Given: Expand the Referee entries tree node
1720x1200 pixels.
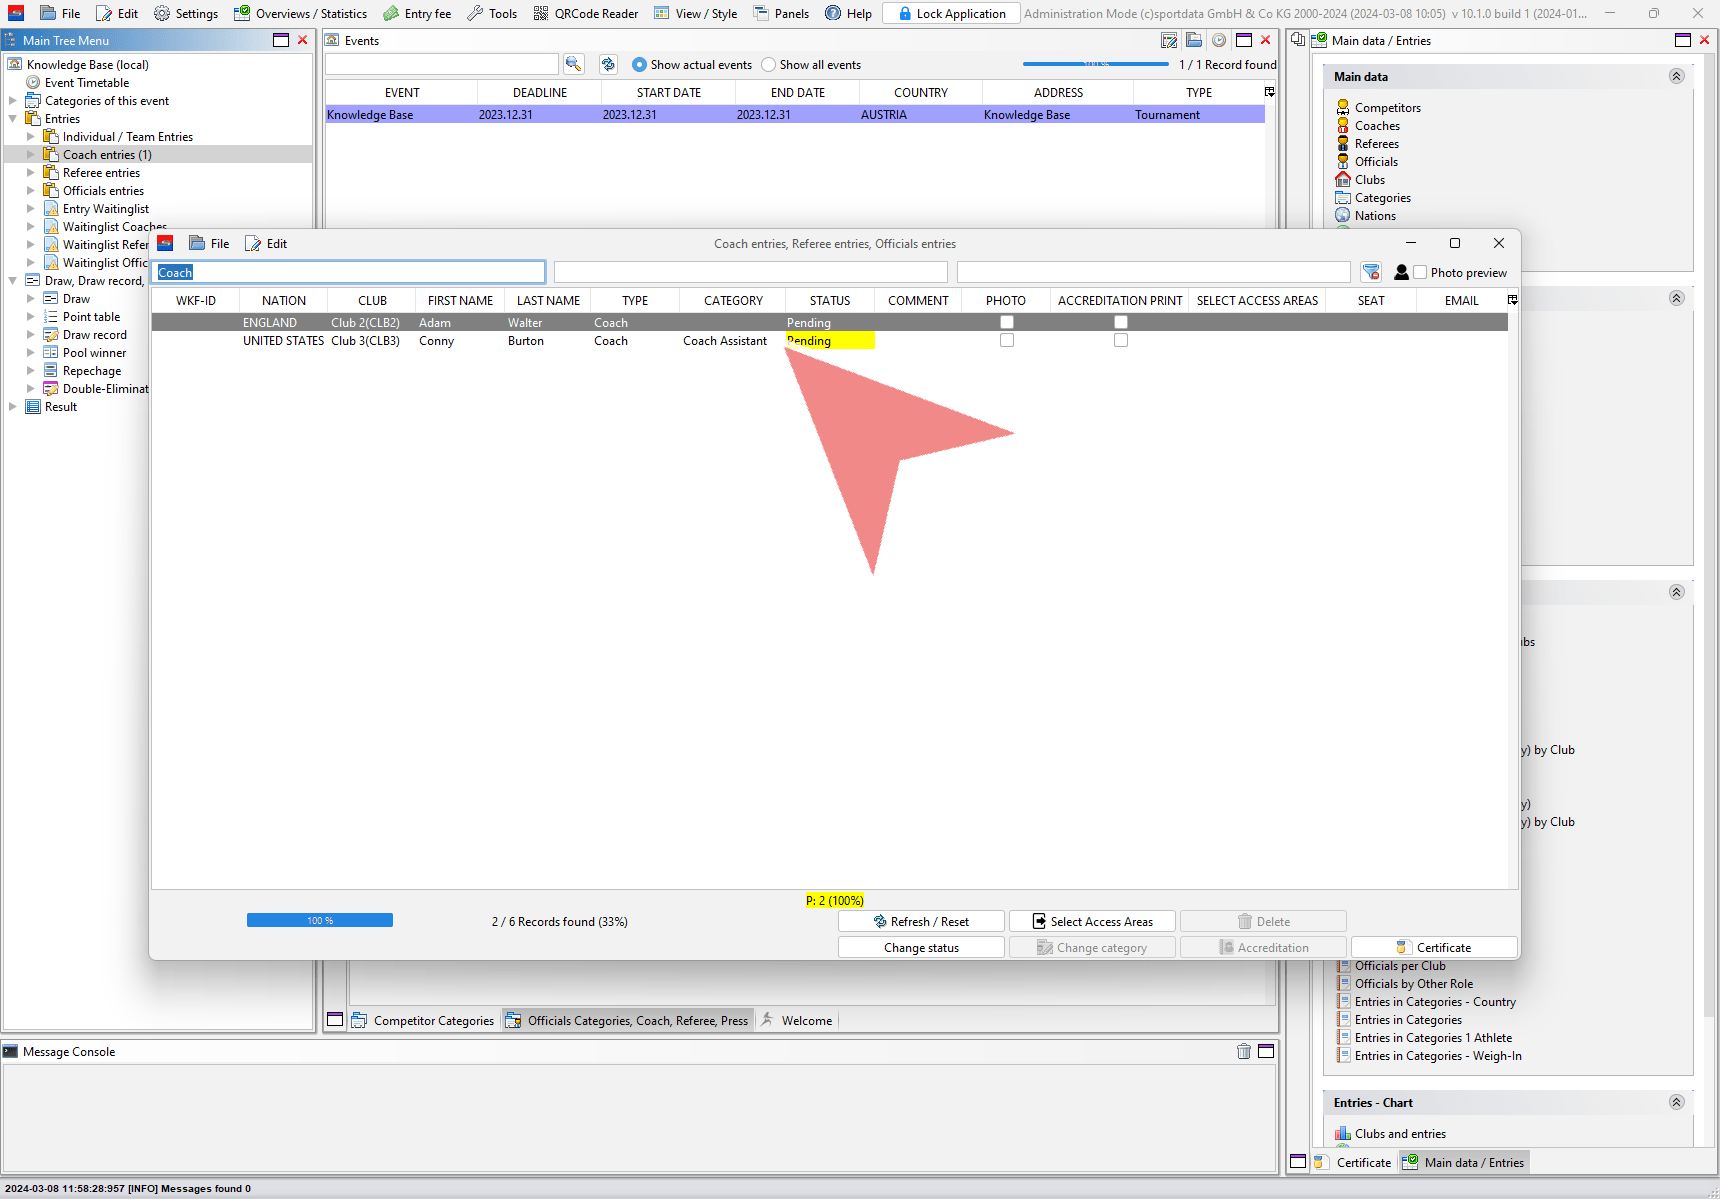Looking at the screenshot, I should click(31, 173).
